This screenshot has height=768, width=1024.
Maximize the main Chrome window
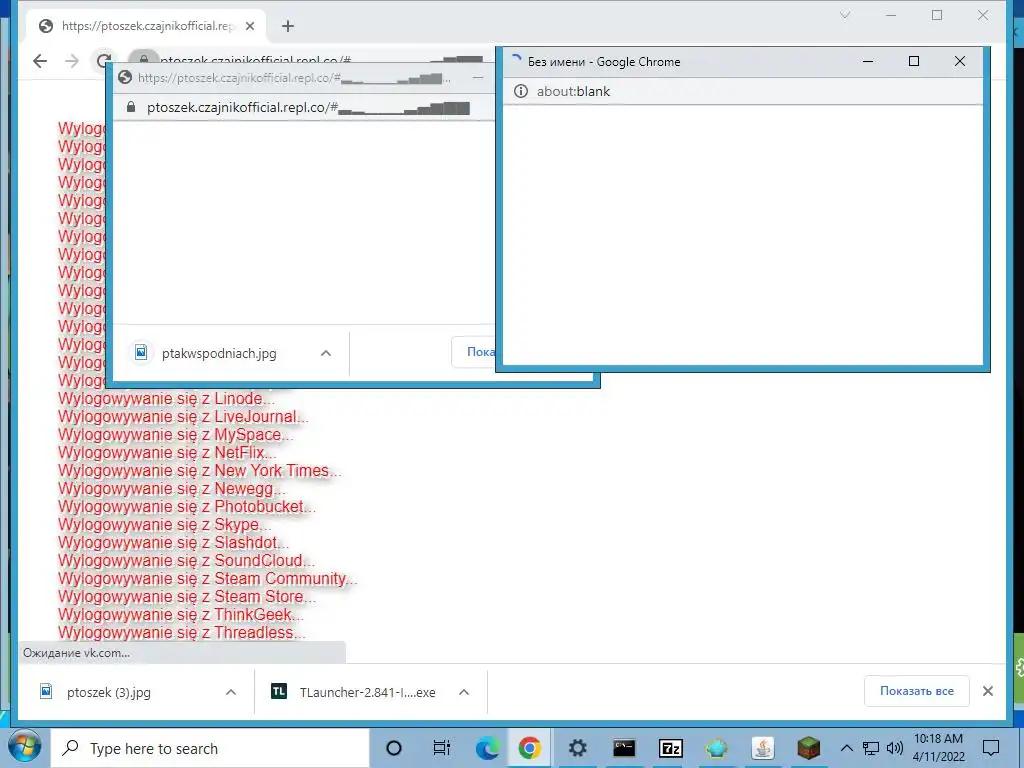tap(937, 15)
